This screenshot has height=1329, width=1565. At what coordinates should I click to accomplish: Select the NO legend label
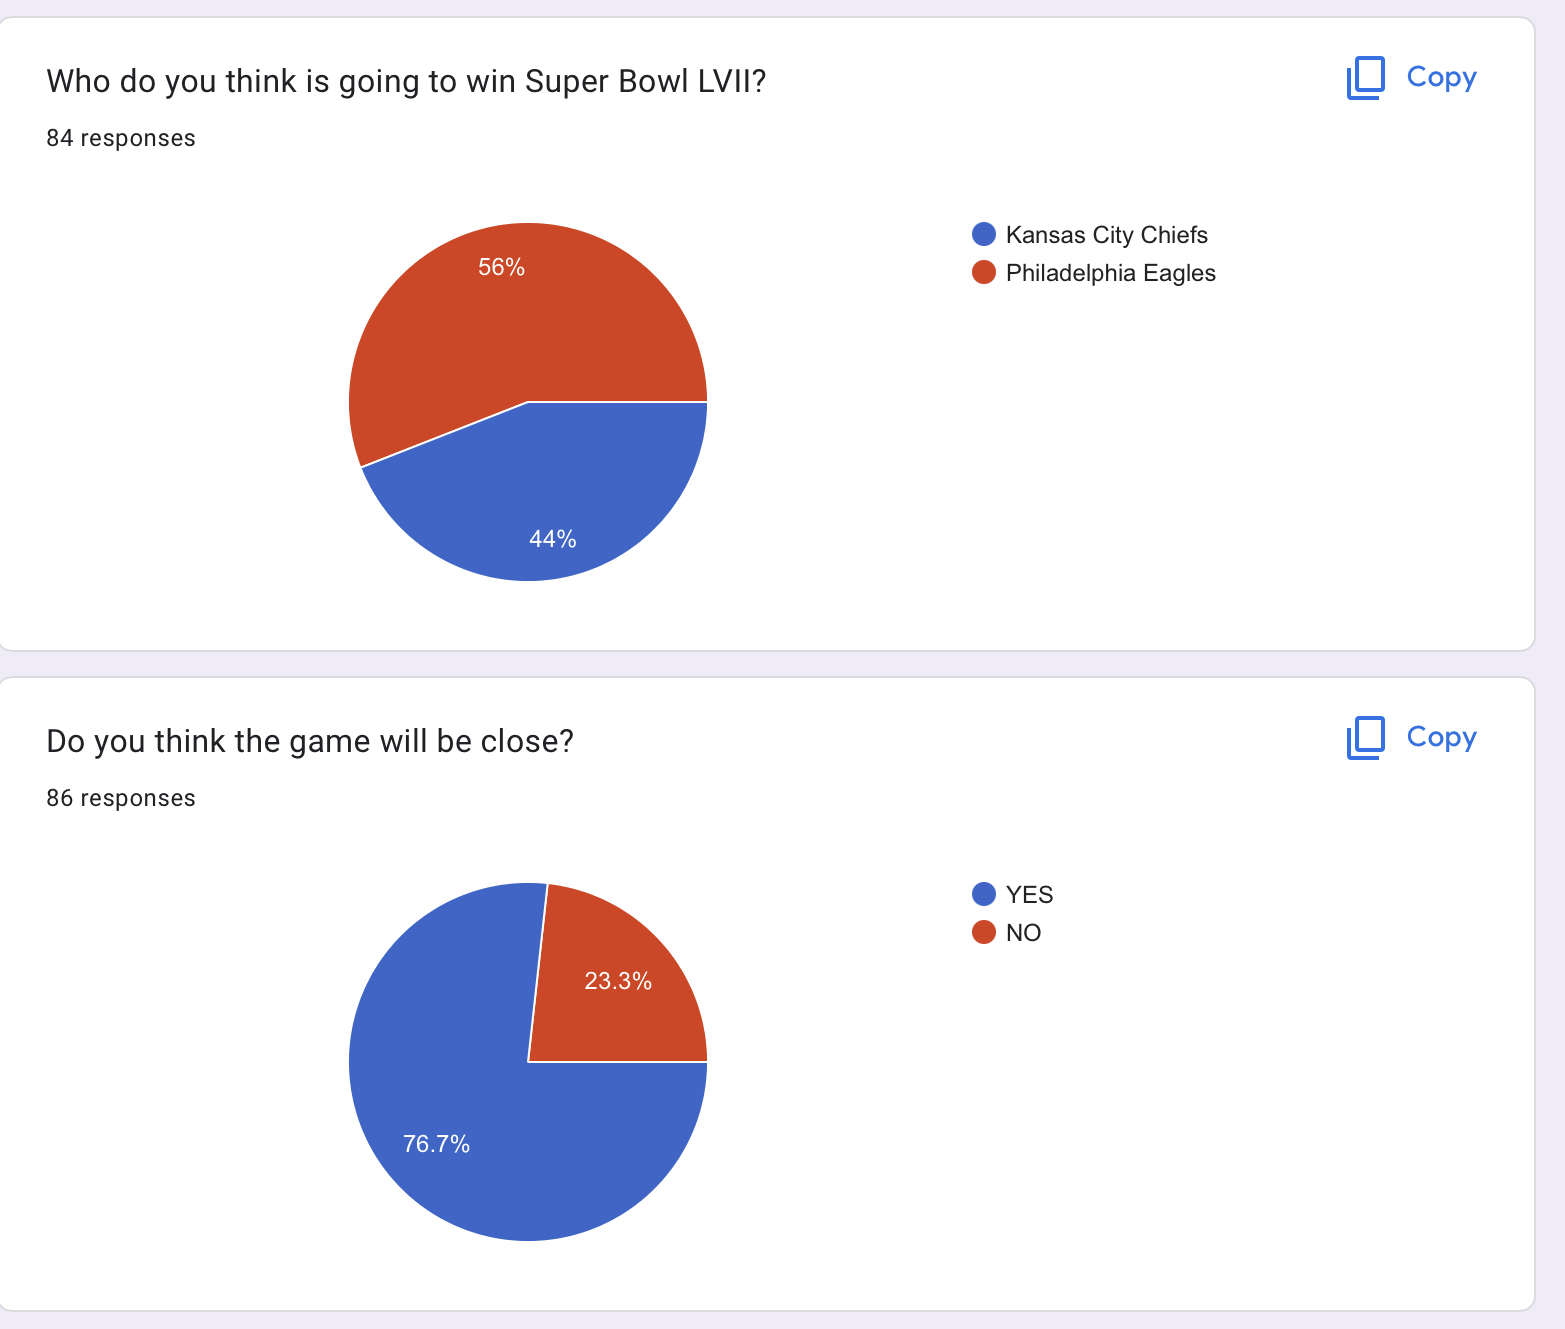click(x=1023, y=933)
